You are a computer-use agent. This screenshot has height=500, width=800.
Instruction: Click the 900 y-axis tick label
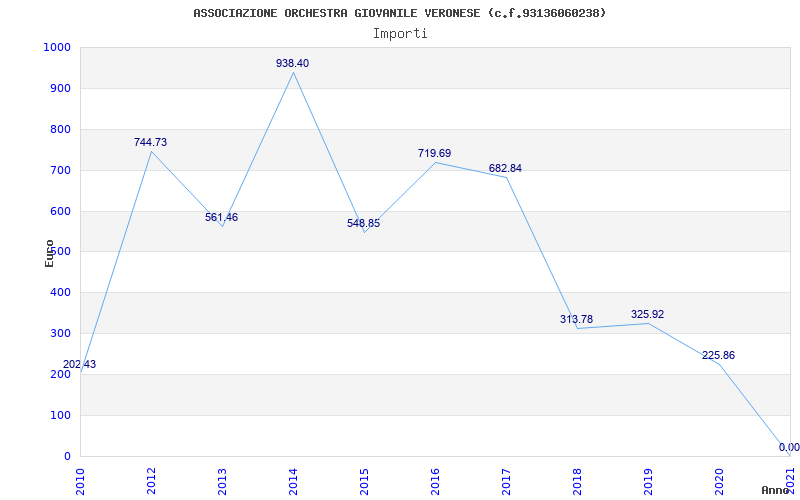pyautogui.click(x=60, y=88)
